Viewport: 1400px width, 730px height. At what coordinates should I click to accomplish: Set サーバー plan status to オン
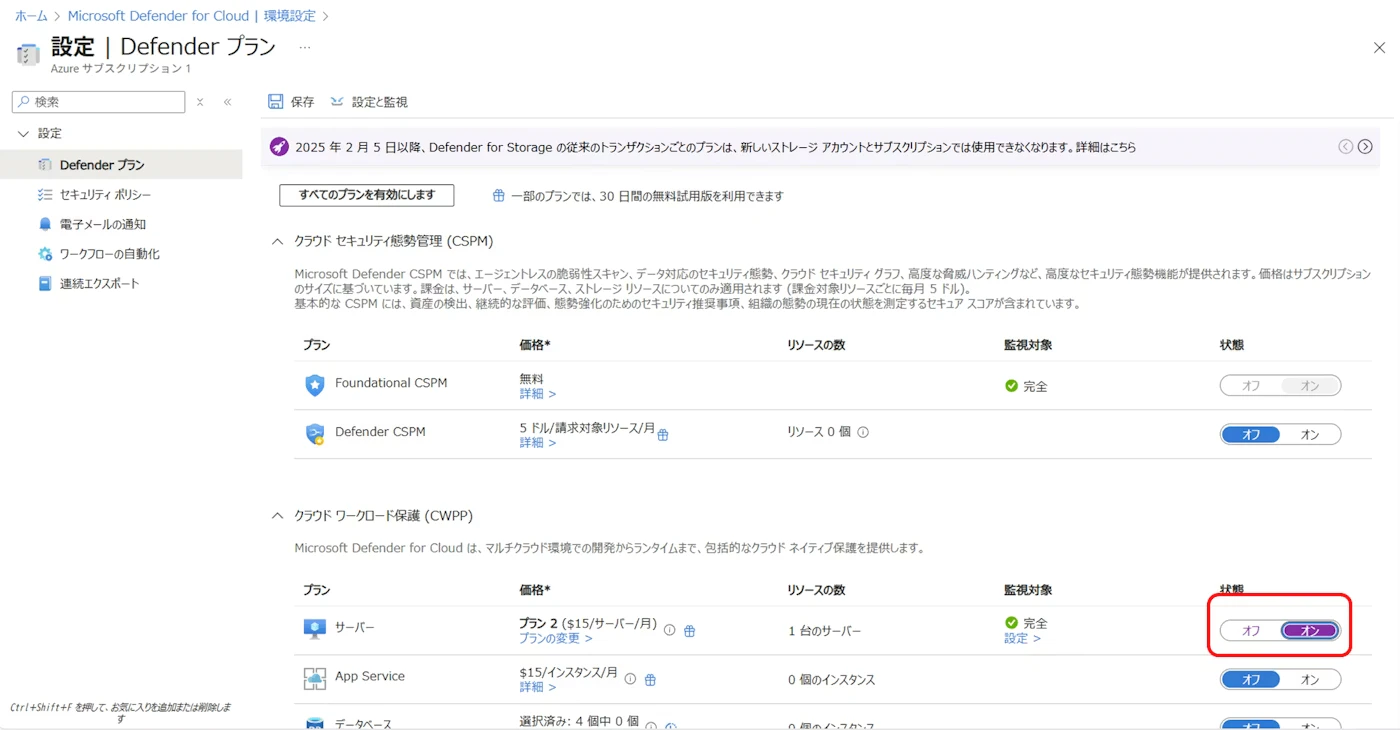1310,631
